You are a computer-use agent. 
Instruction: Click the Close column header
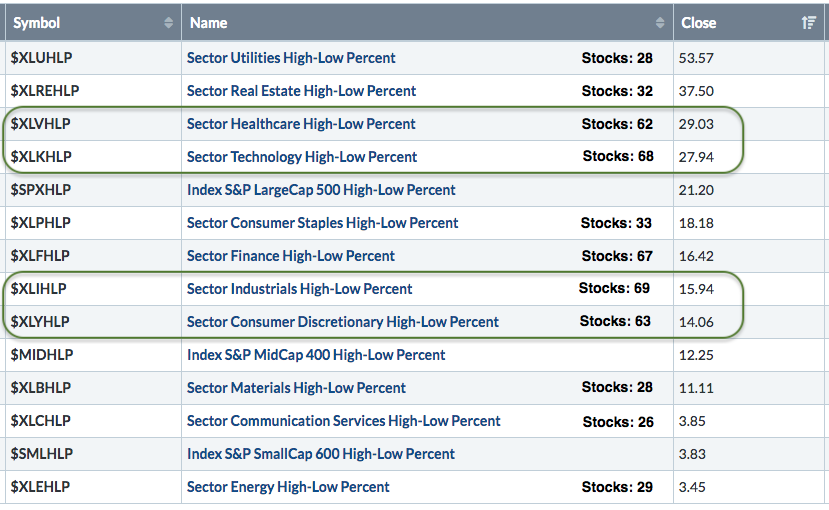tap(699, 23)
